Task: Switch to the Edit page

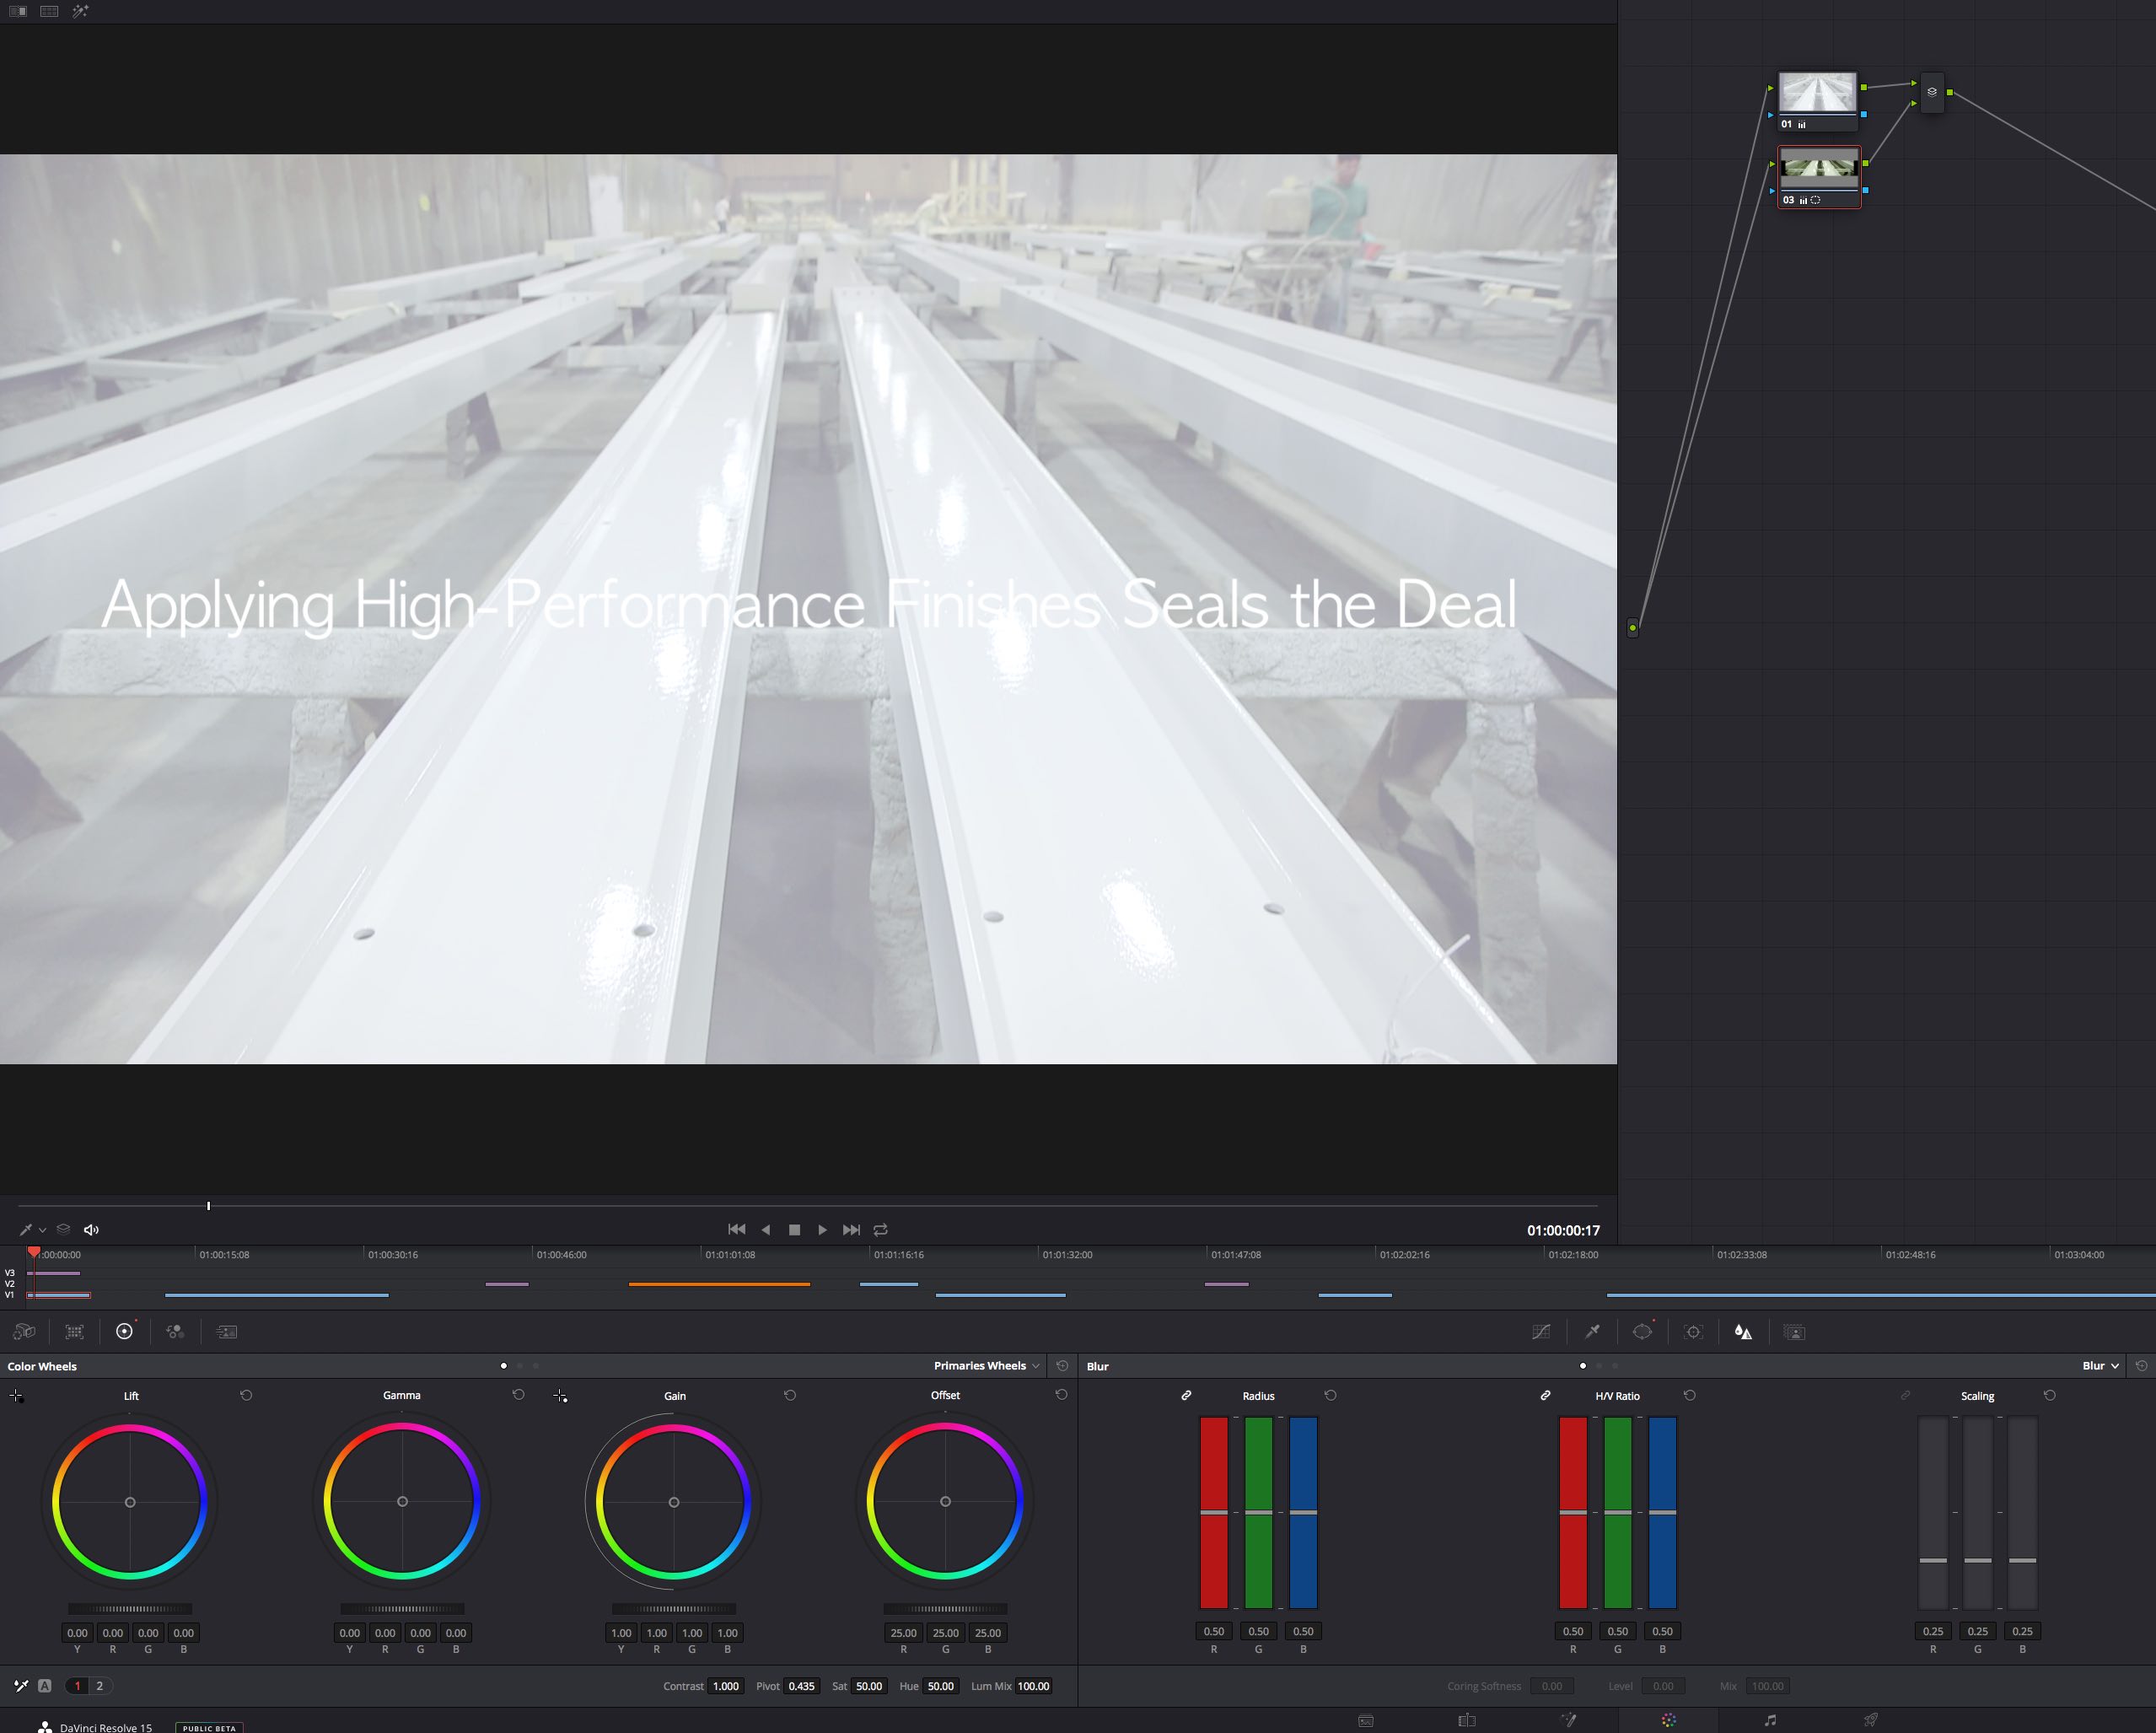Action: pos(1467,1721)
